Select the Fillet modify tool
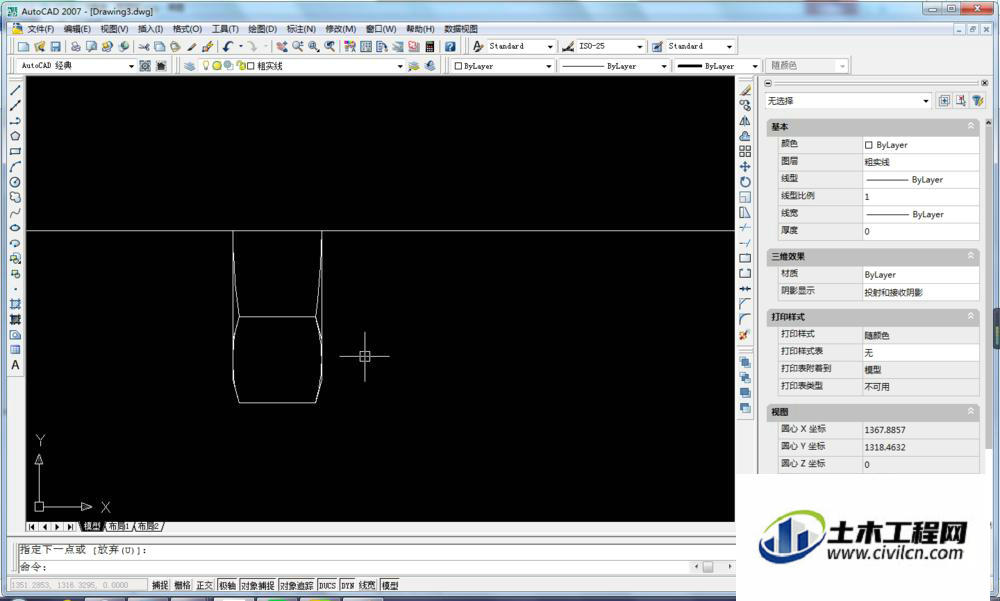 tap(745, 319)
